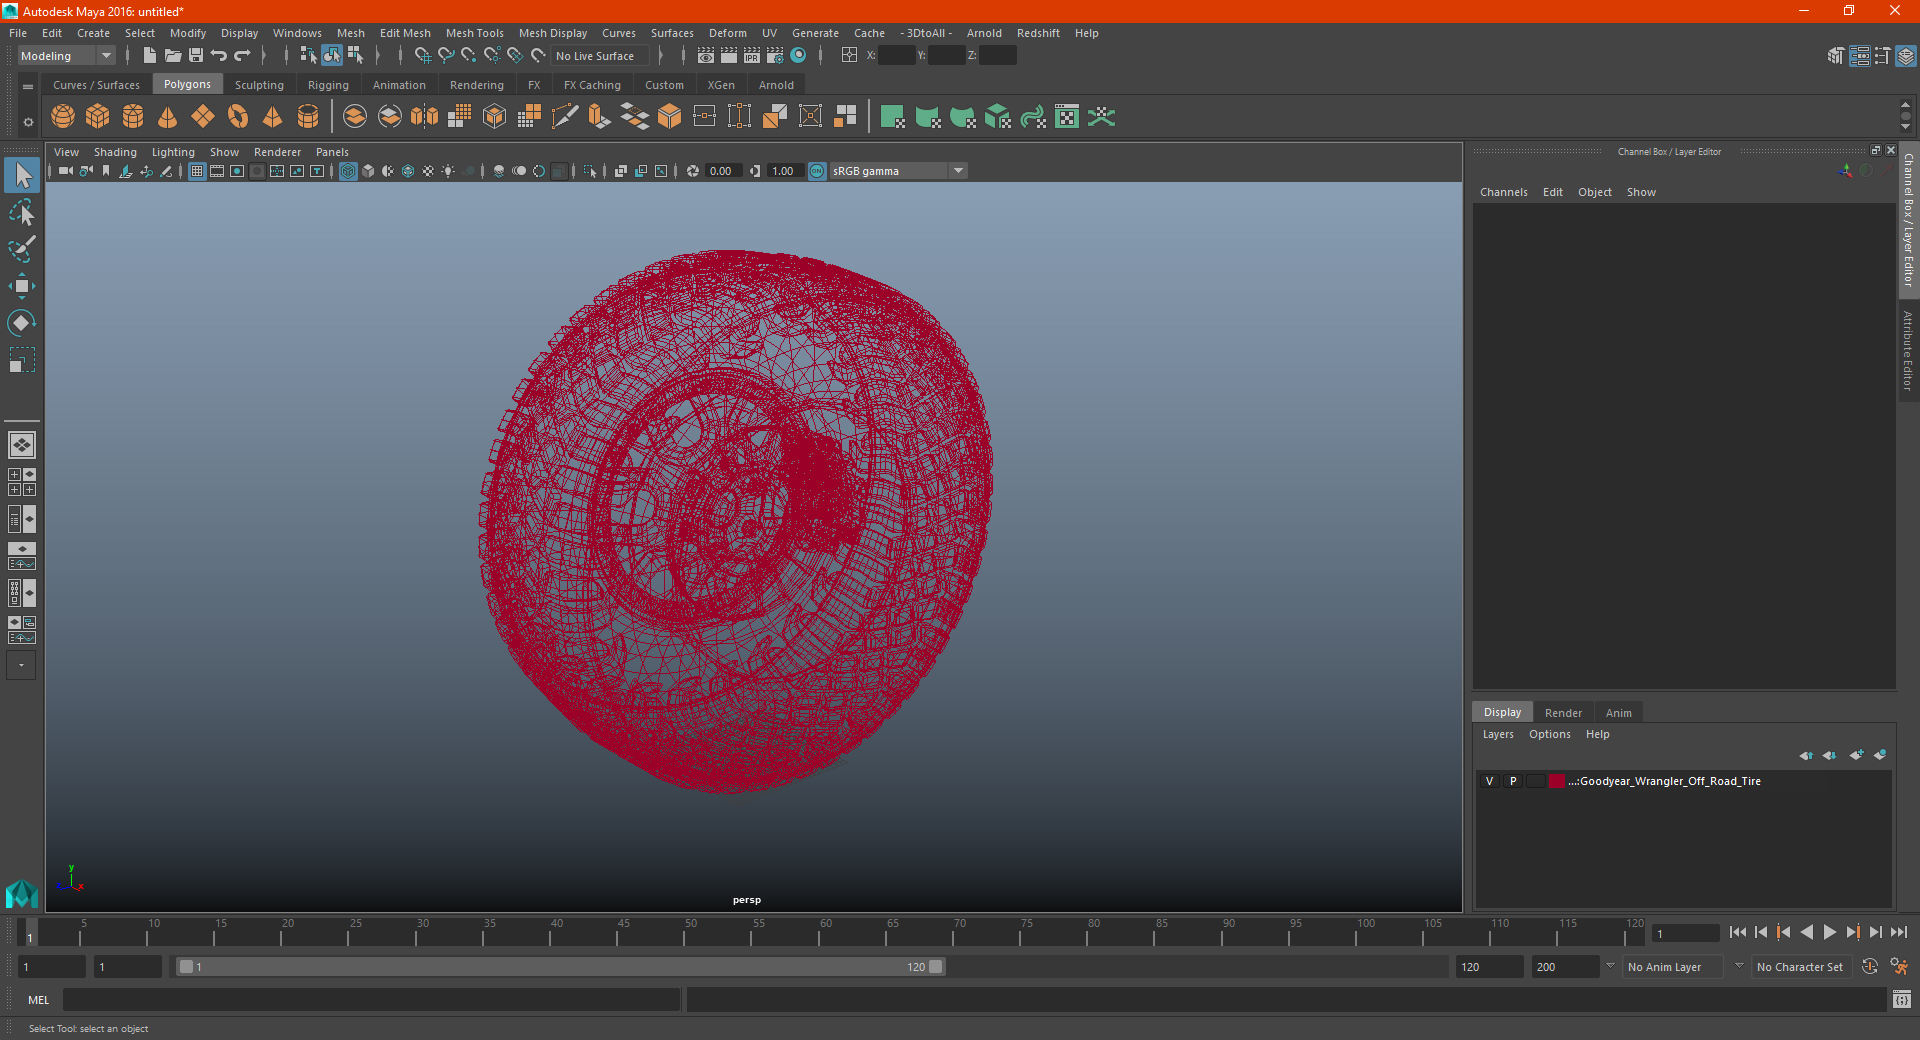Click the New Scene icon

(x=149, y=56)
